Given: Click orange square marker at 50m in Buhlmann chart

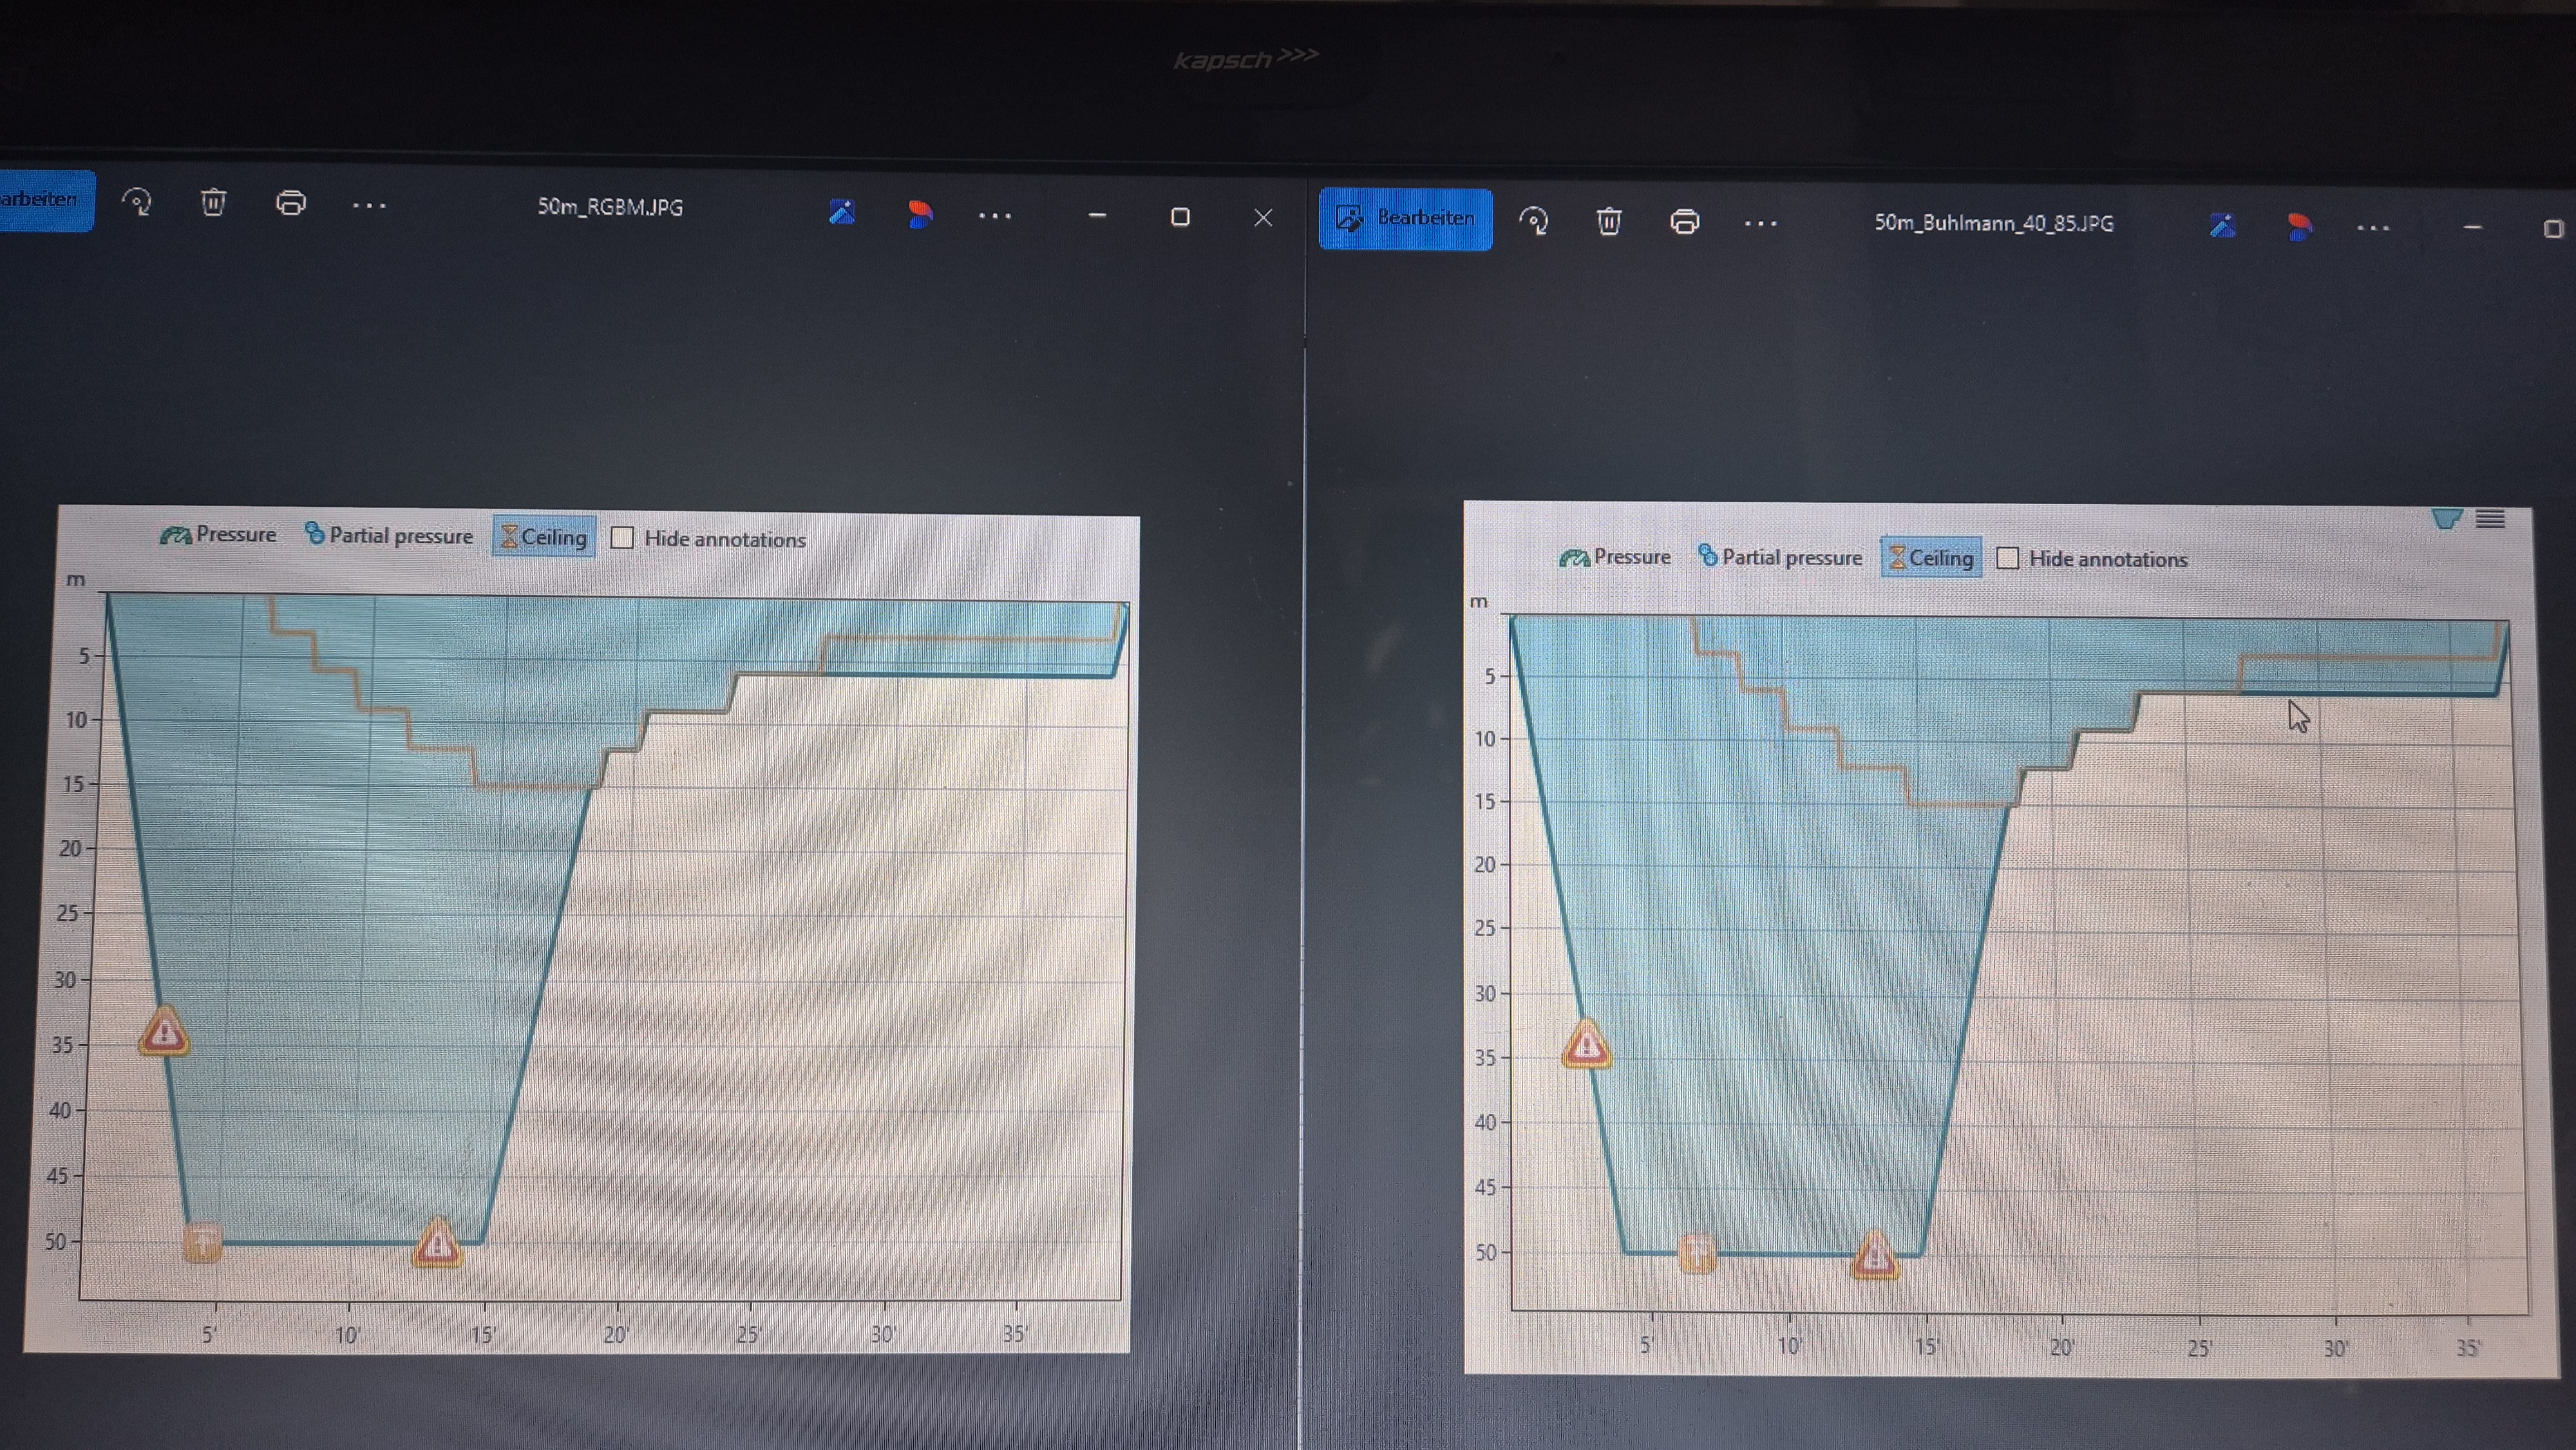Looking at the screenshot, I should [x=1697, y=1253].
